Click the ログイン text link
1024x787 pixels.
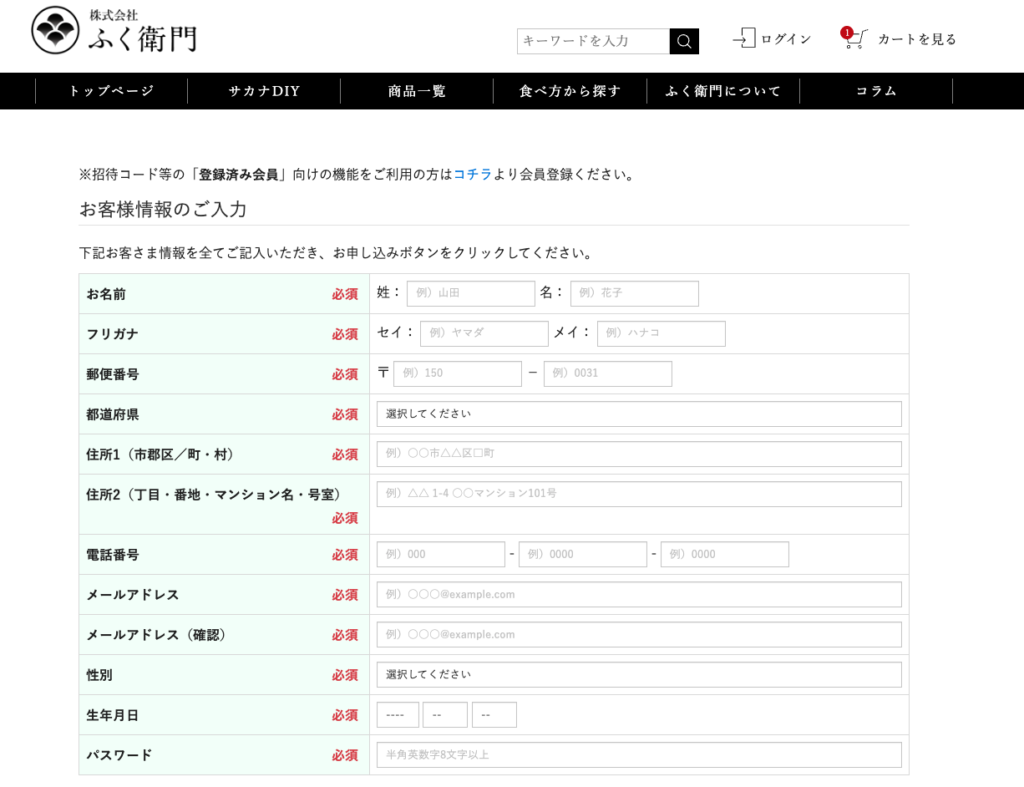point(786,39)
